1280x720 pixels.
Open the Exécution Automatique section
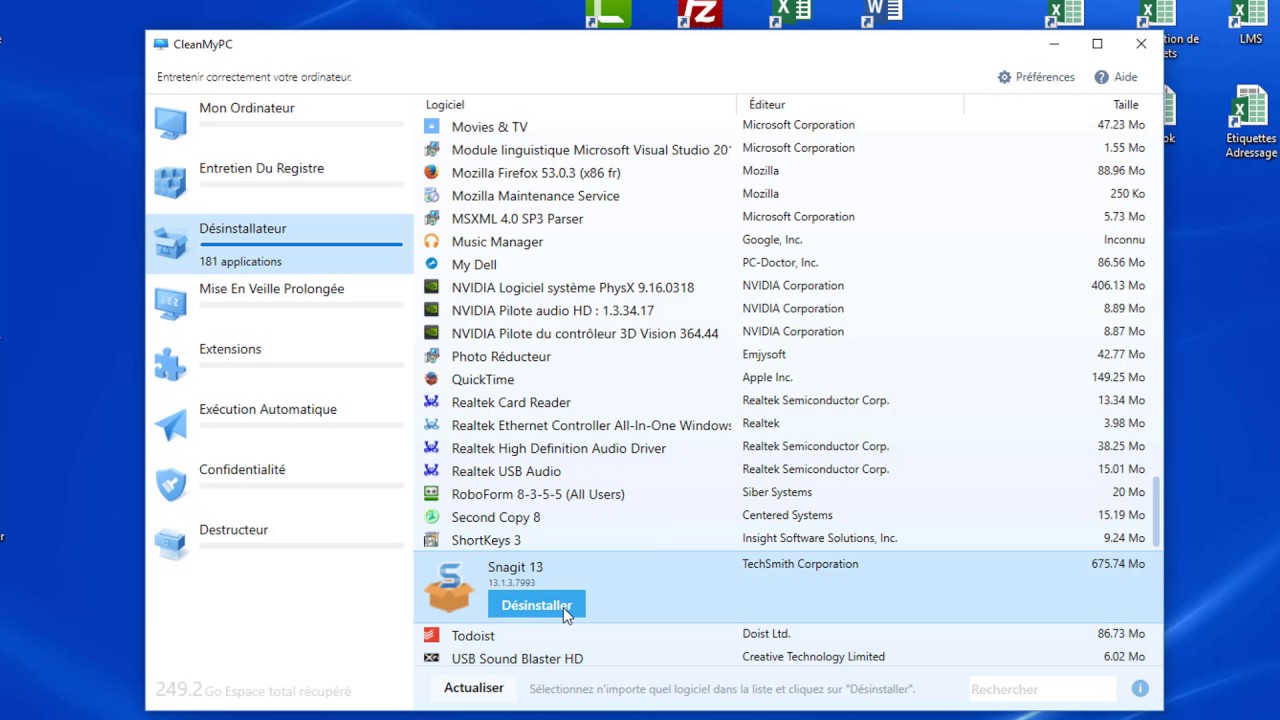(x=279, y=423)
